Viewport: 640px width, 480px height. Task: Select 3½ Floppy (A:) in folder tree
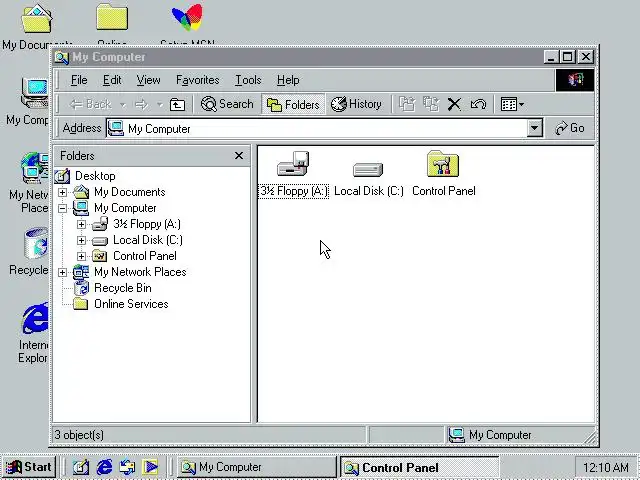(147, 224)
